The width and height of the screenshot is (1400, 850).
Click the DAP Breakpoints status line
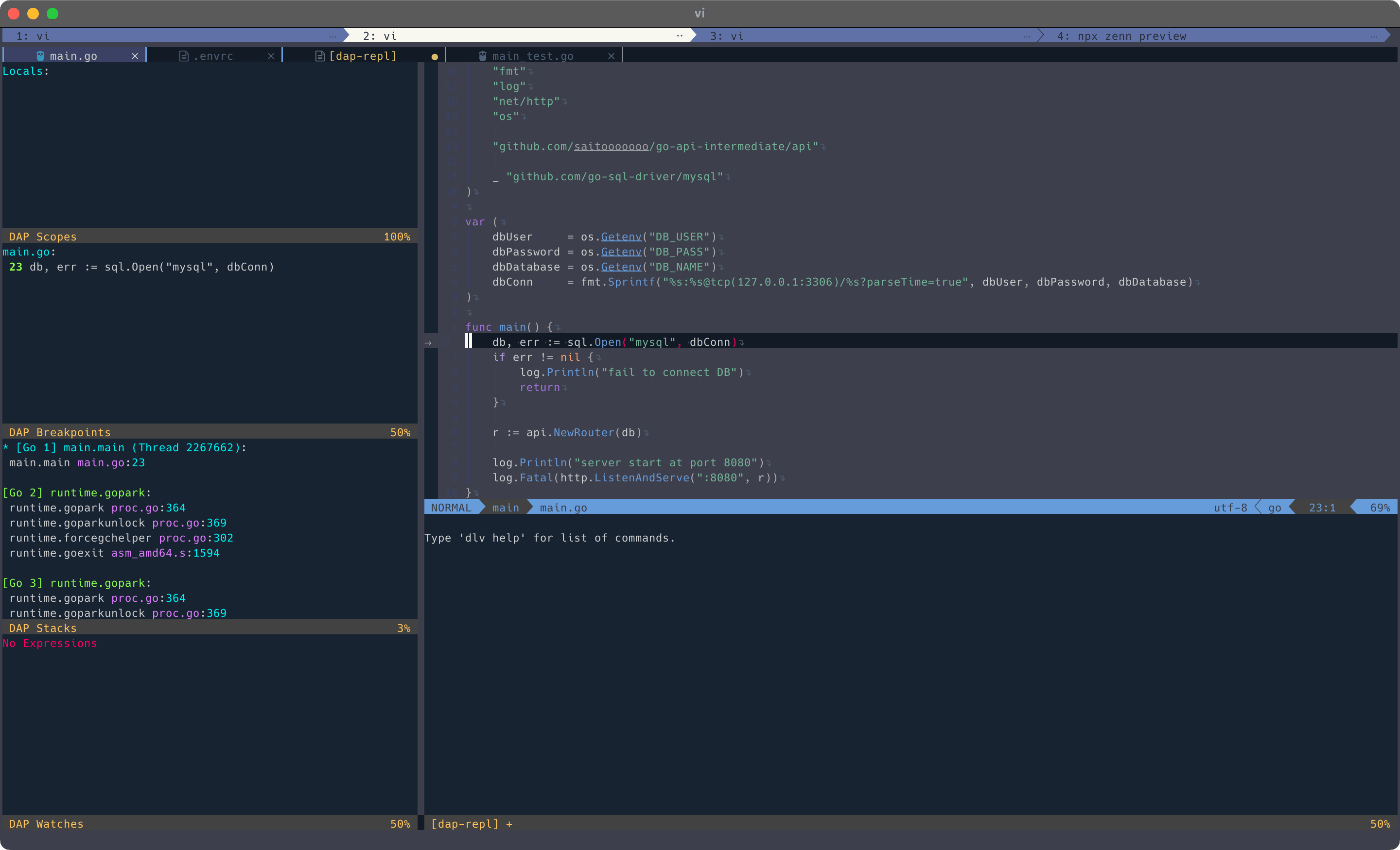coord(209,432)
